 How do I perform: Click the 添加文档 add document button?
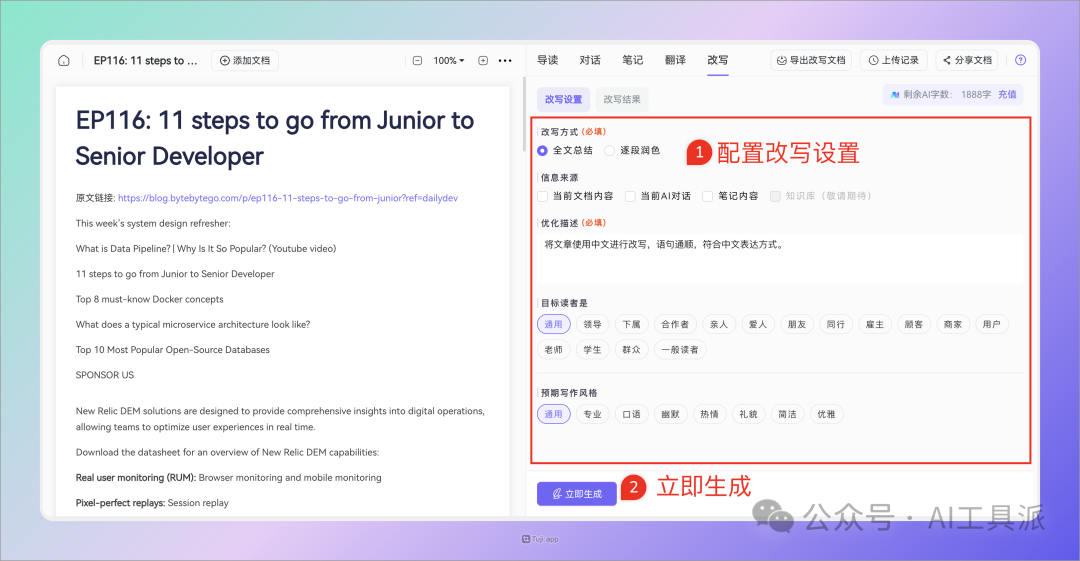click(x=245, y=61)
